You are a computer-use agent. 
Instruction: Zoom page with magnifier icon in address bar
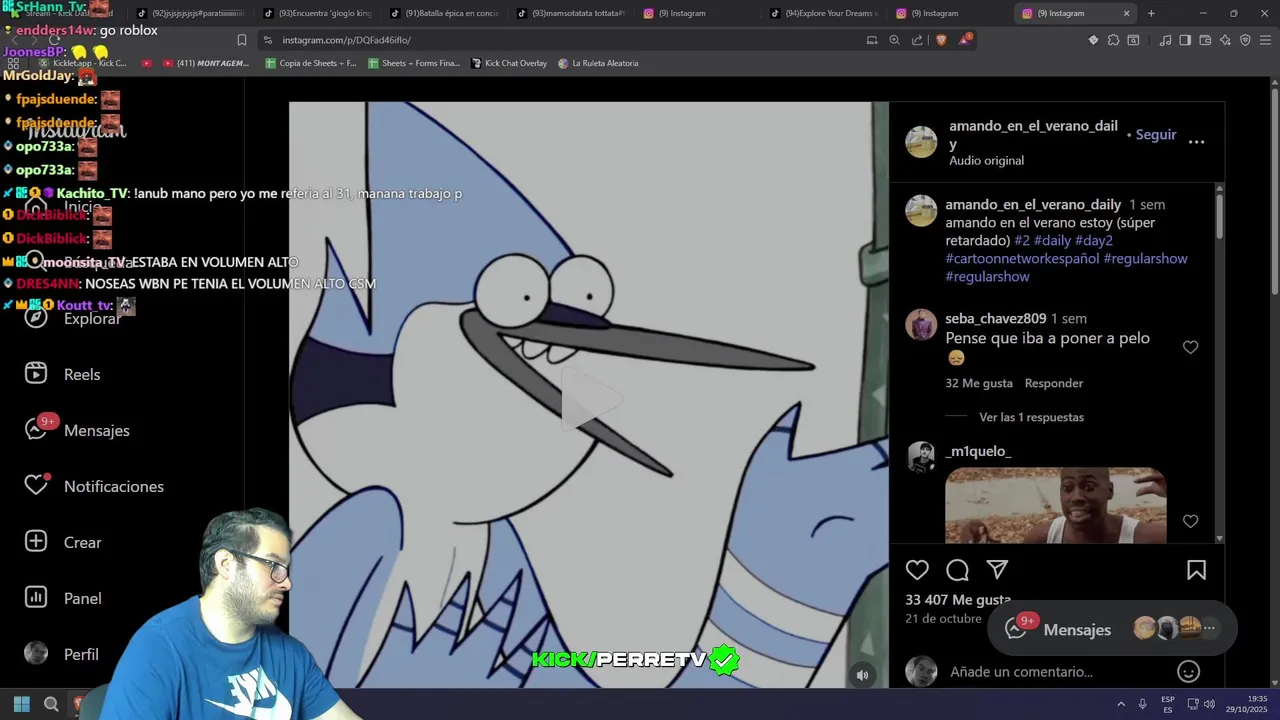click(x=894, y=40)
